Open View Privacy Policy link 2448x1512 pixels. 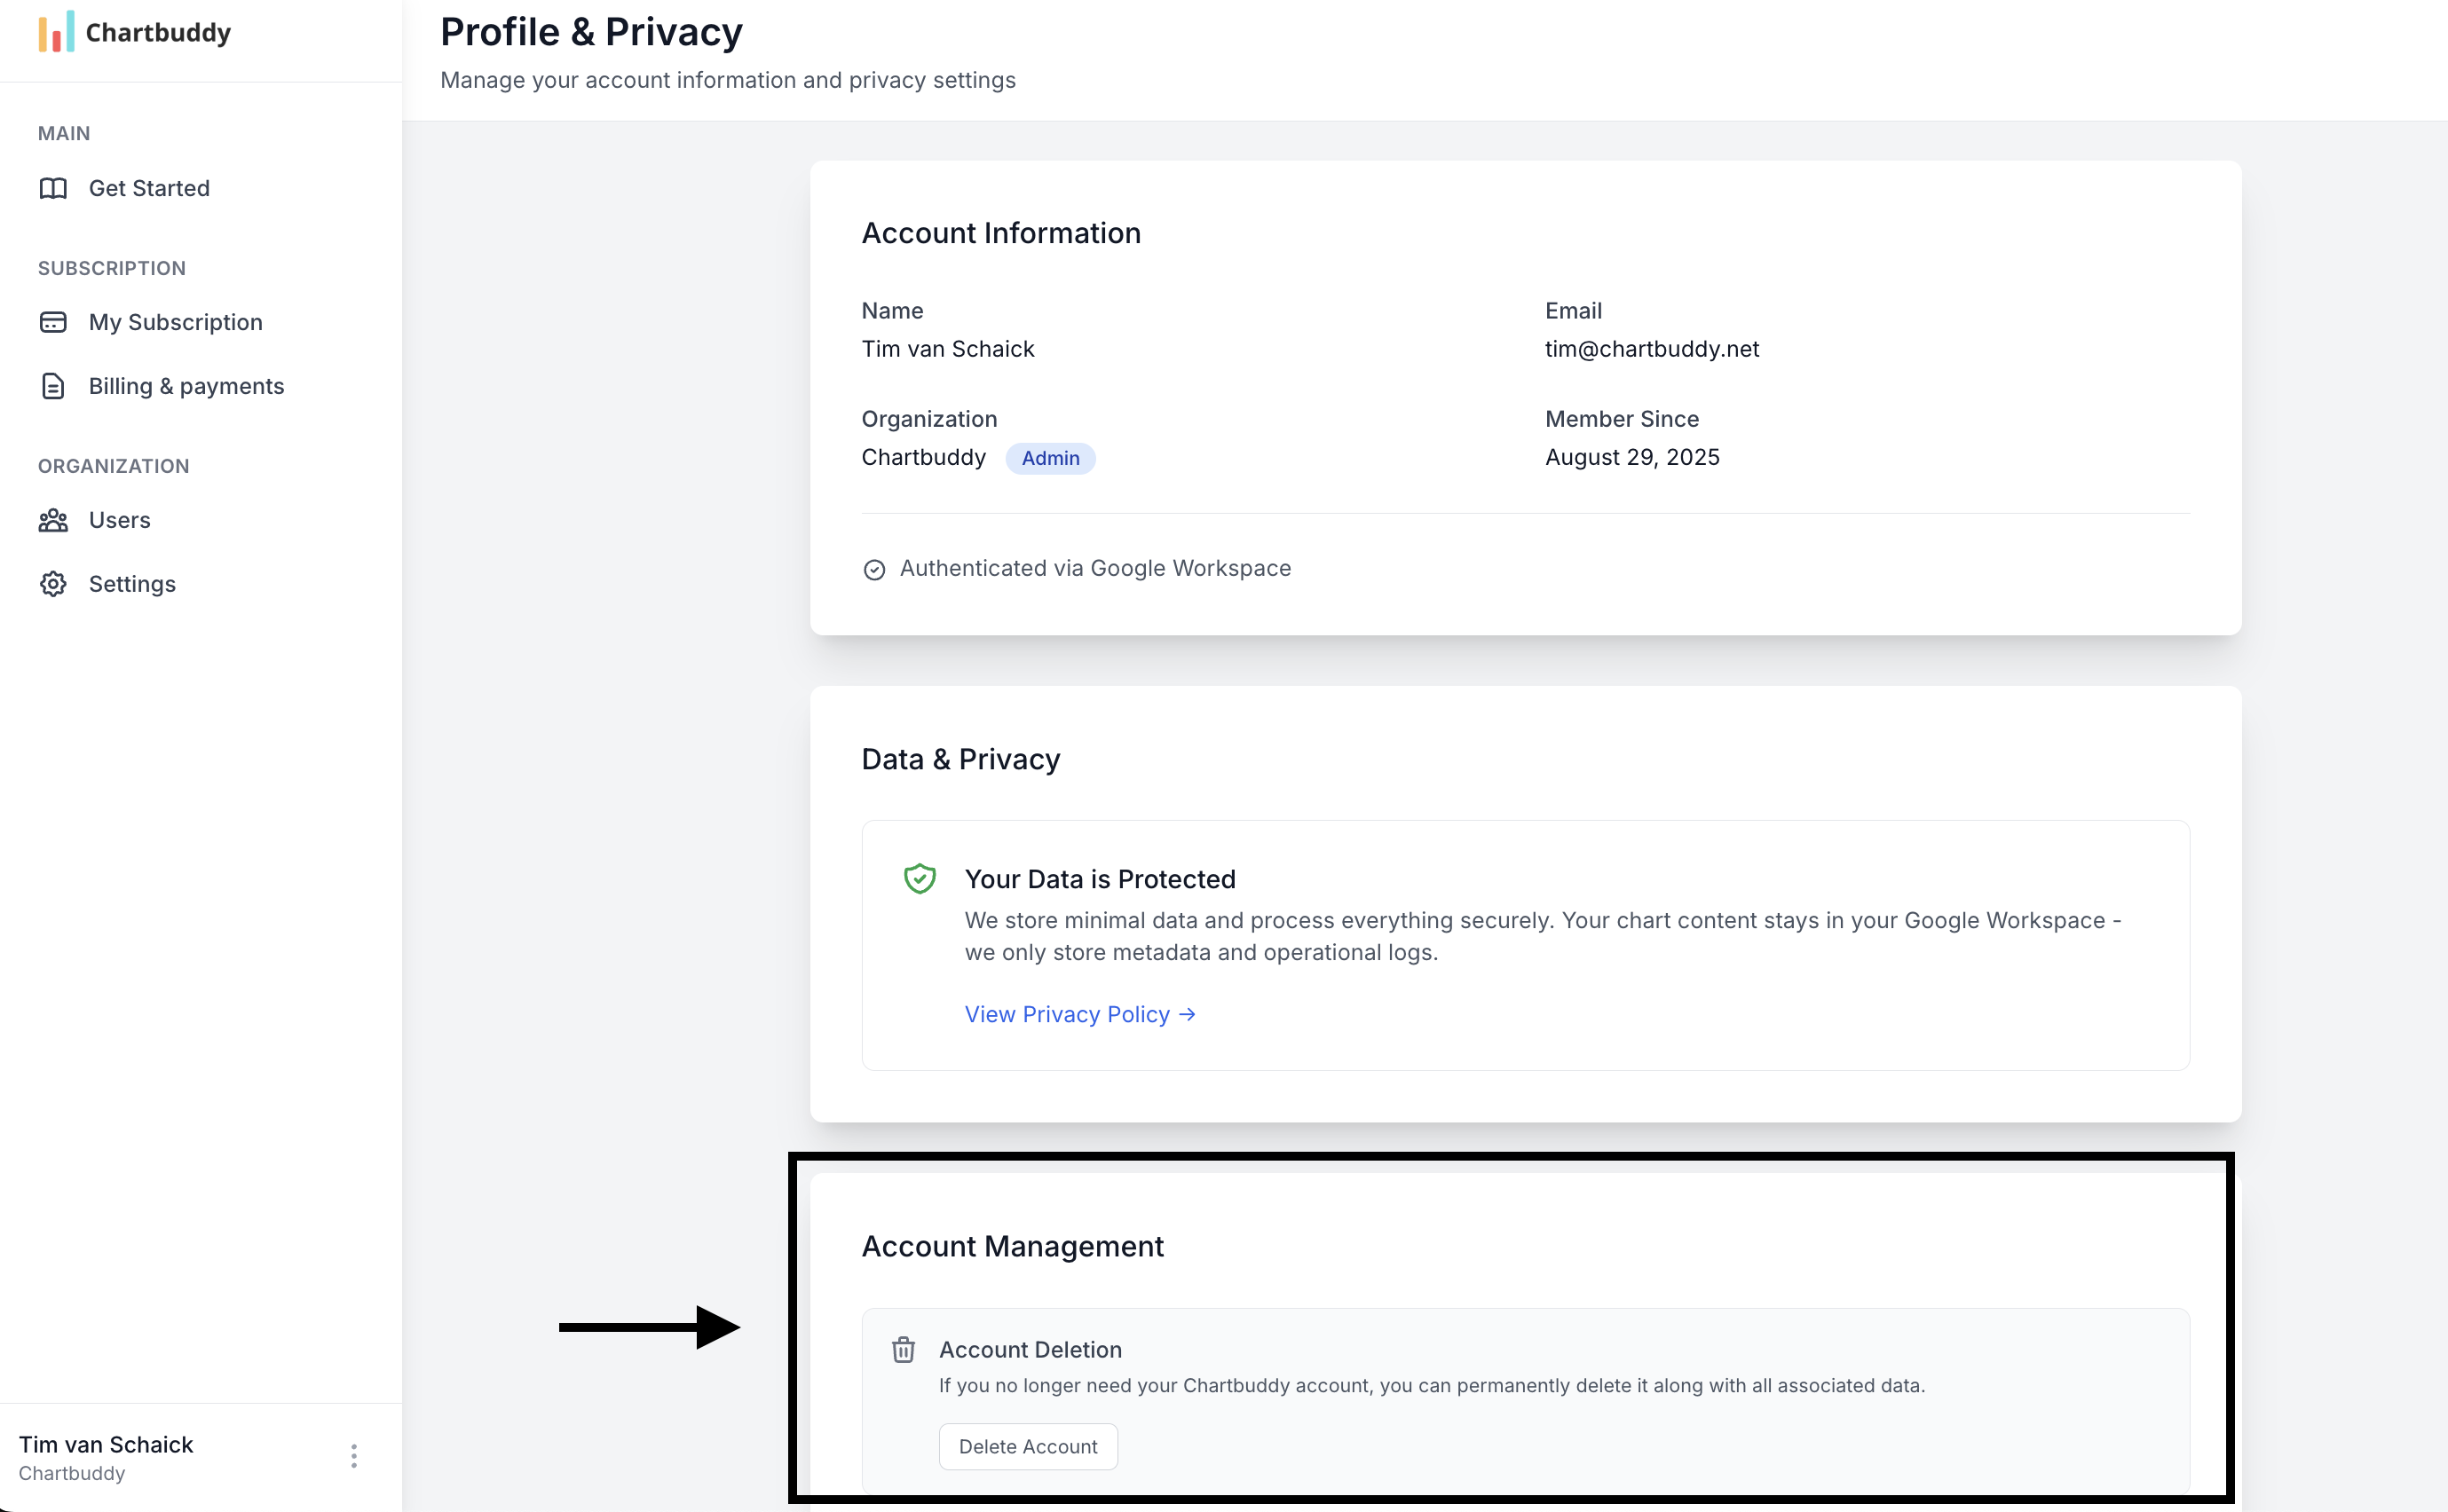tap(1065, 1013)
